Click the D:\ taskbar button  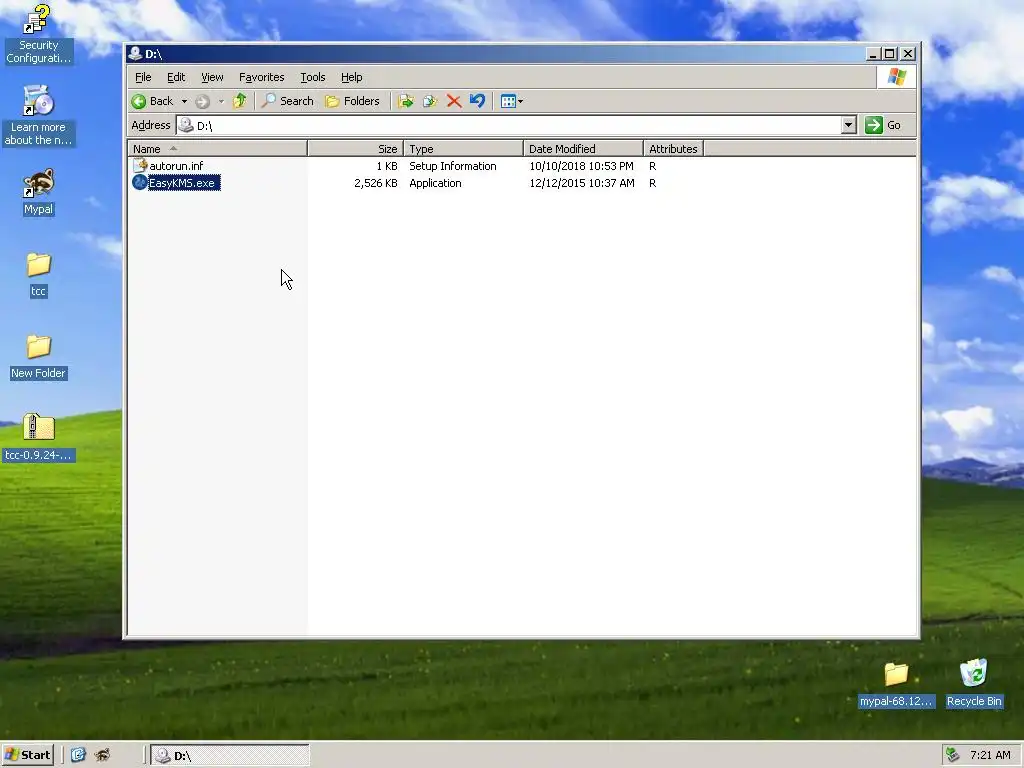coord(230,756)
